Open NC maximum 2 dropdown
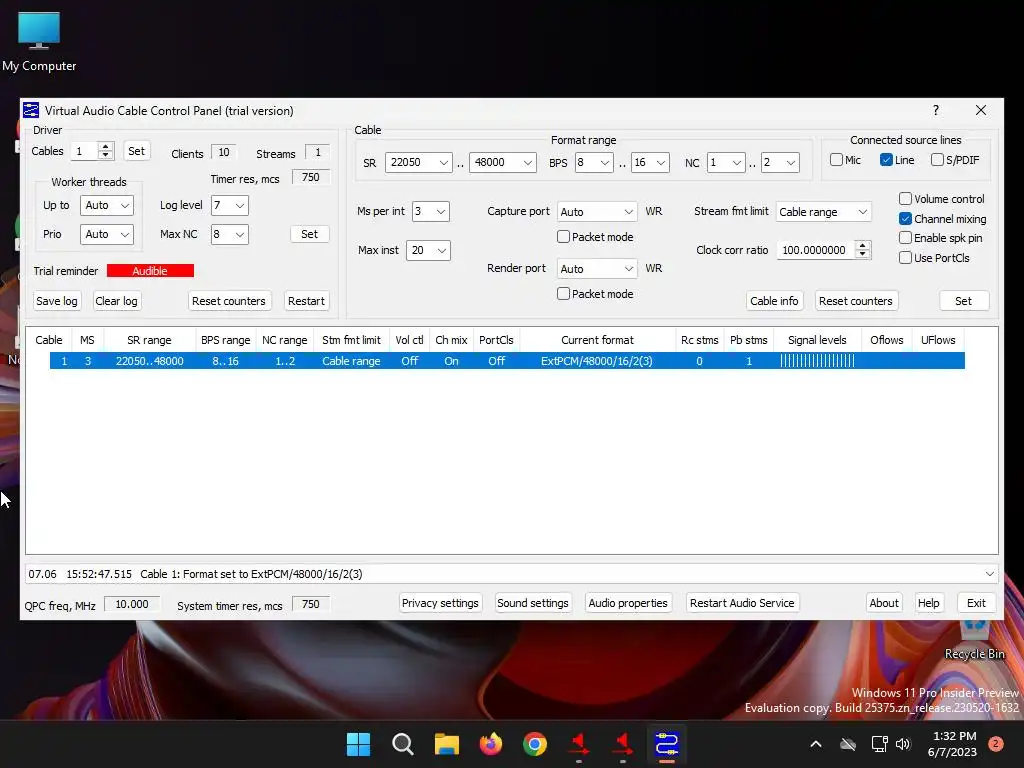This screenshot has width=1024, height=768. click(x=780, y=162)
